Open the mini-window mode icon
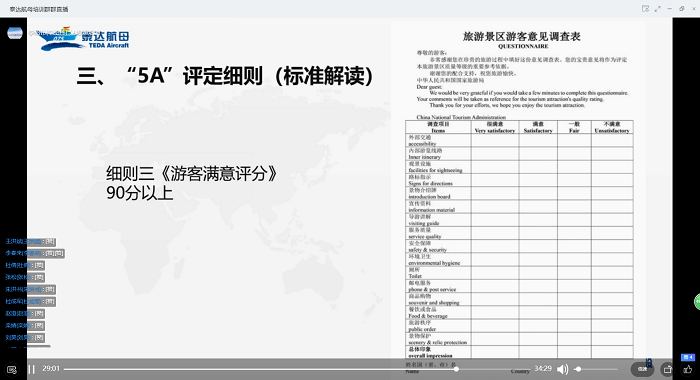 (645, 8)
